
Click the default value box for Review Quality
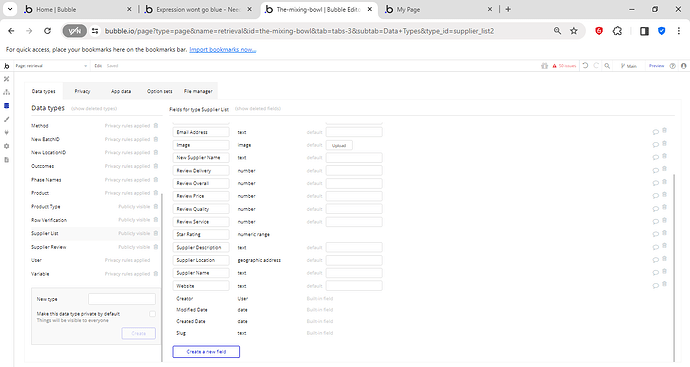point(354,209)
